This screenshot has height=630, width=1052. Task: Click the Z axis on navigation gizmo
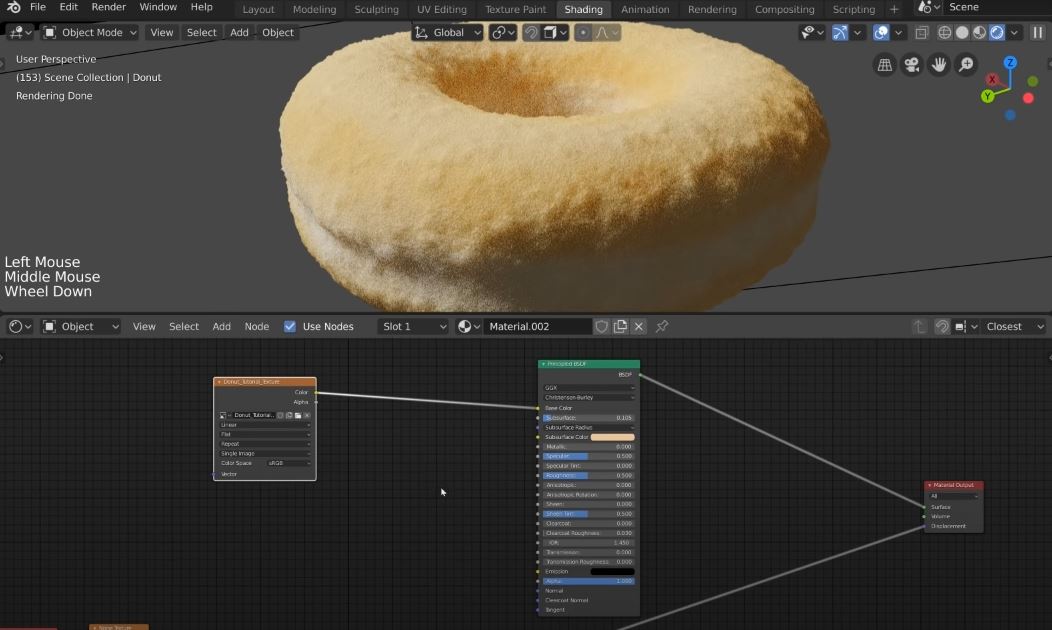click(x=1010, y=63)
